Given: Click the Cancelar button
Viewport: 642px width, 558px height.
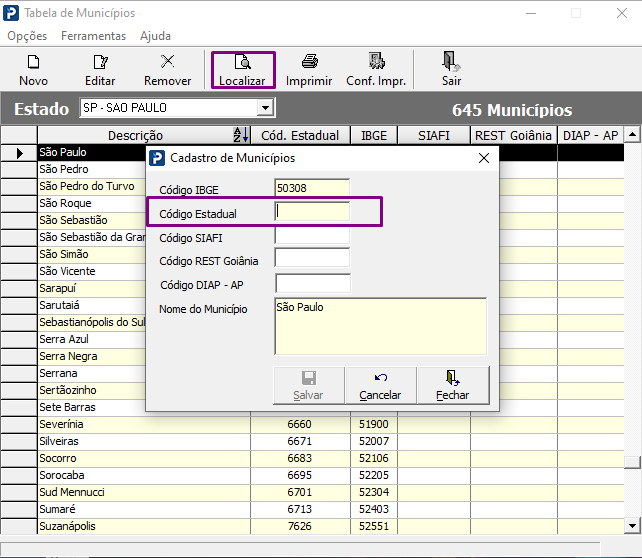Looking at the screenshot, I should [380, 385].
